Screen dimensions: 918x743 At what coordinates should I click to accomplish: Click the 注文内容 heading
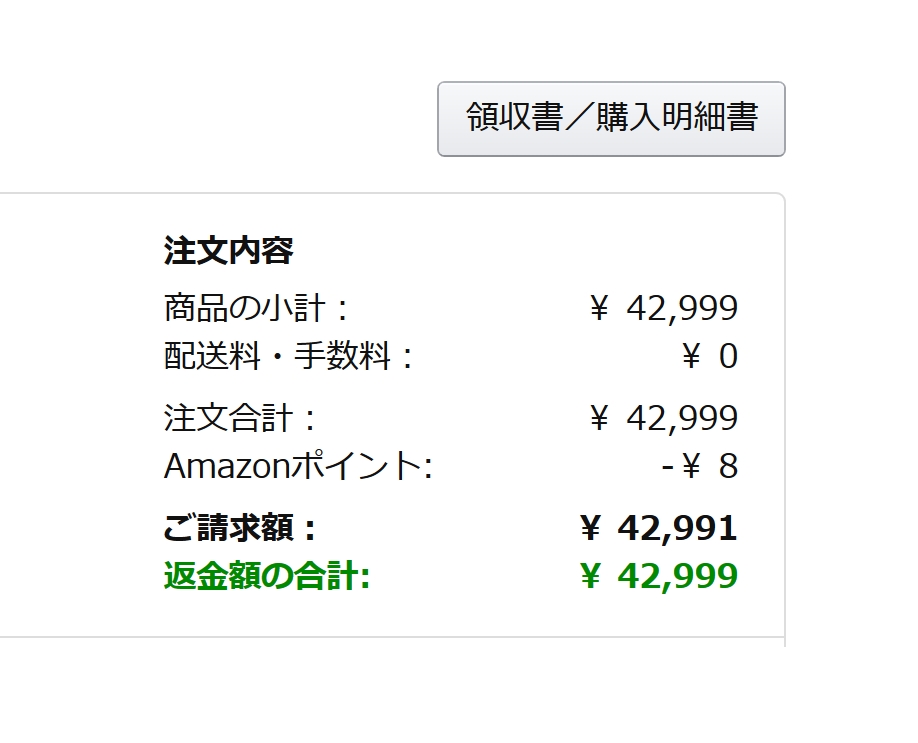pyautogui.click(x=228, y=251)
